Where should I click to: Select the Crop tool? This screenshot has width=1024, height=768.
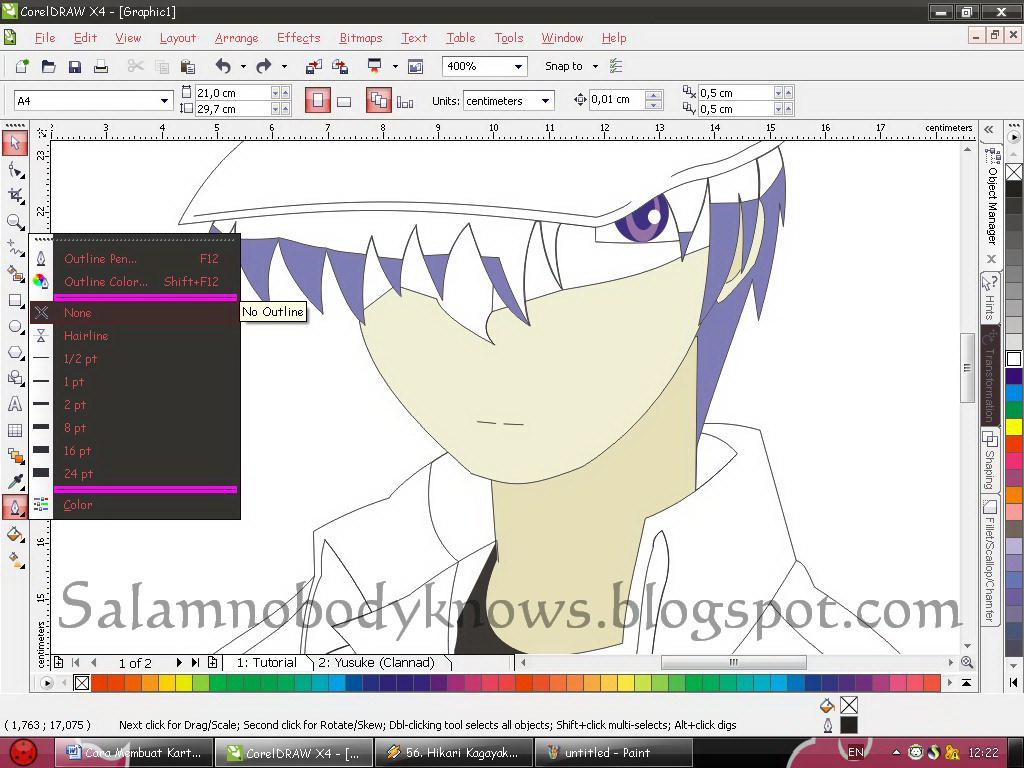[x=15, y=196]
